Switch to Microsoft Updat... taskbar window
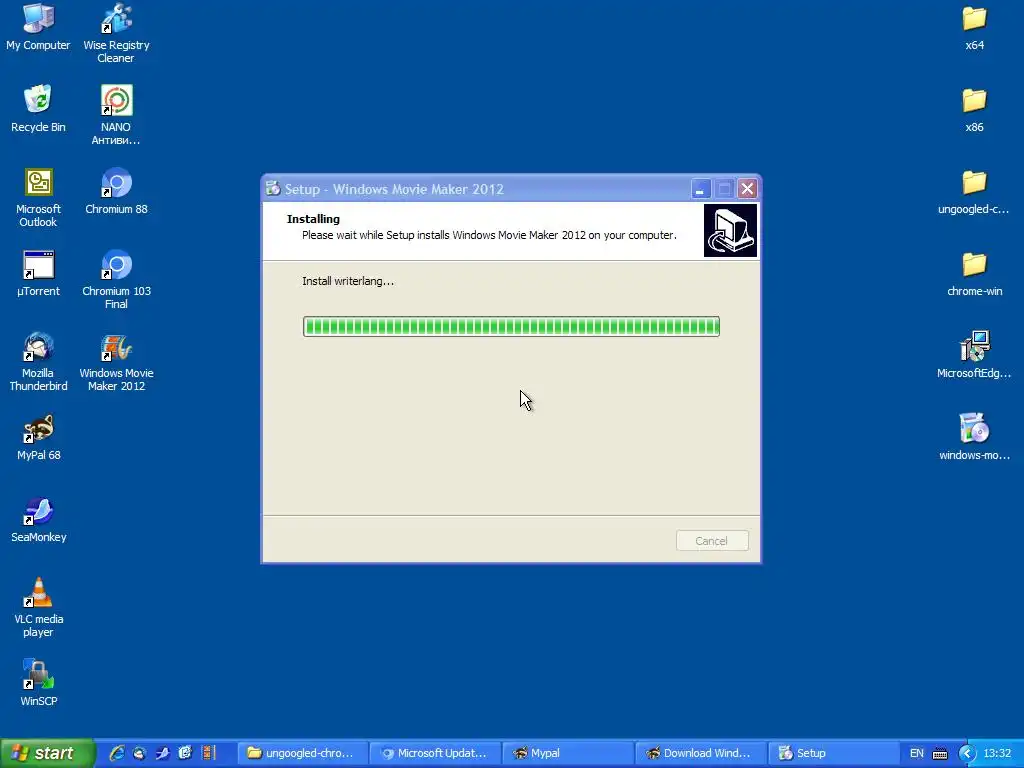Image resolution: width=1024 pixels, height=768 pixels. (x=435, y=753)
